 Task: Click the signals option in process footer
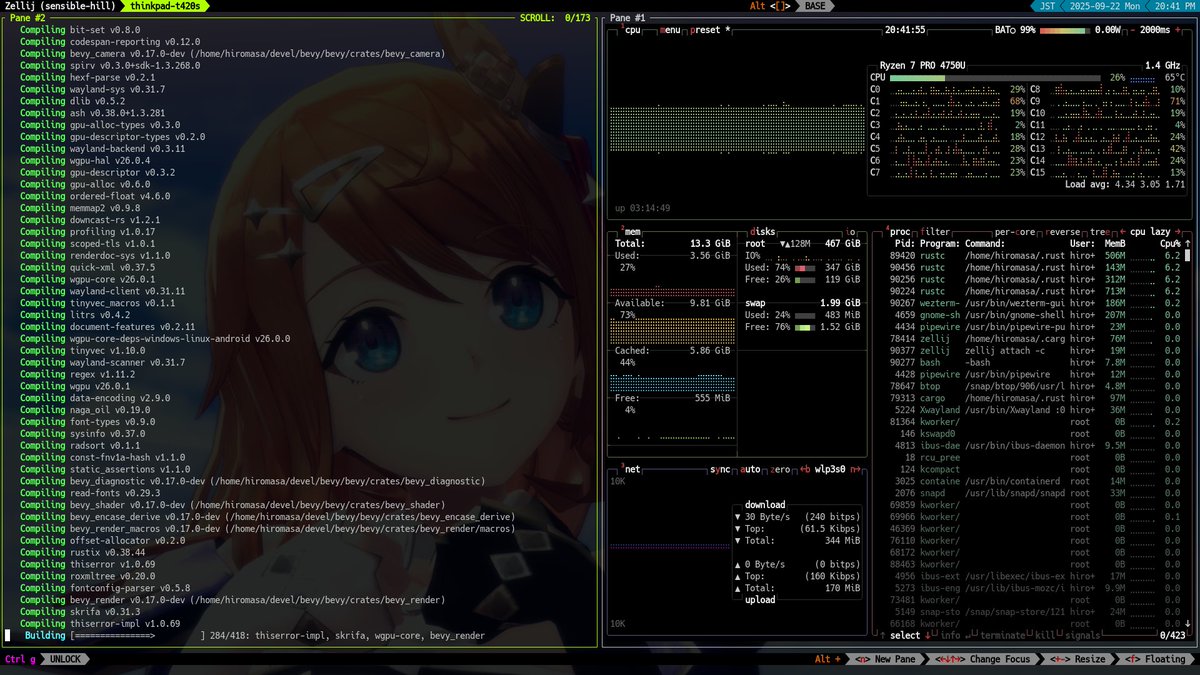tap(1081, 636)
